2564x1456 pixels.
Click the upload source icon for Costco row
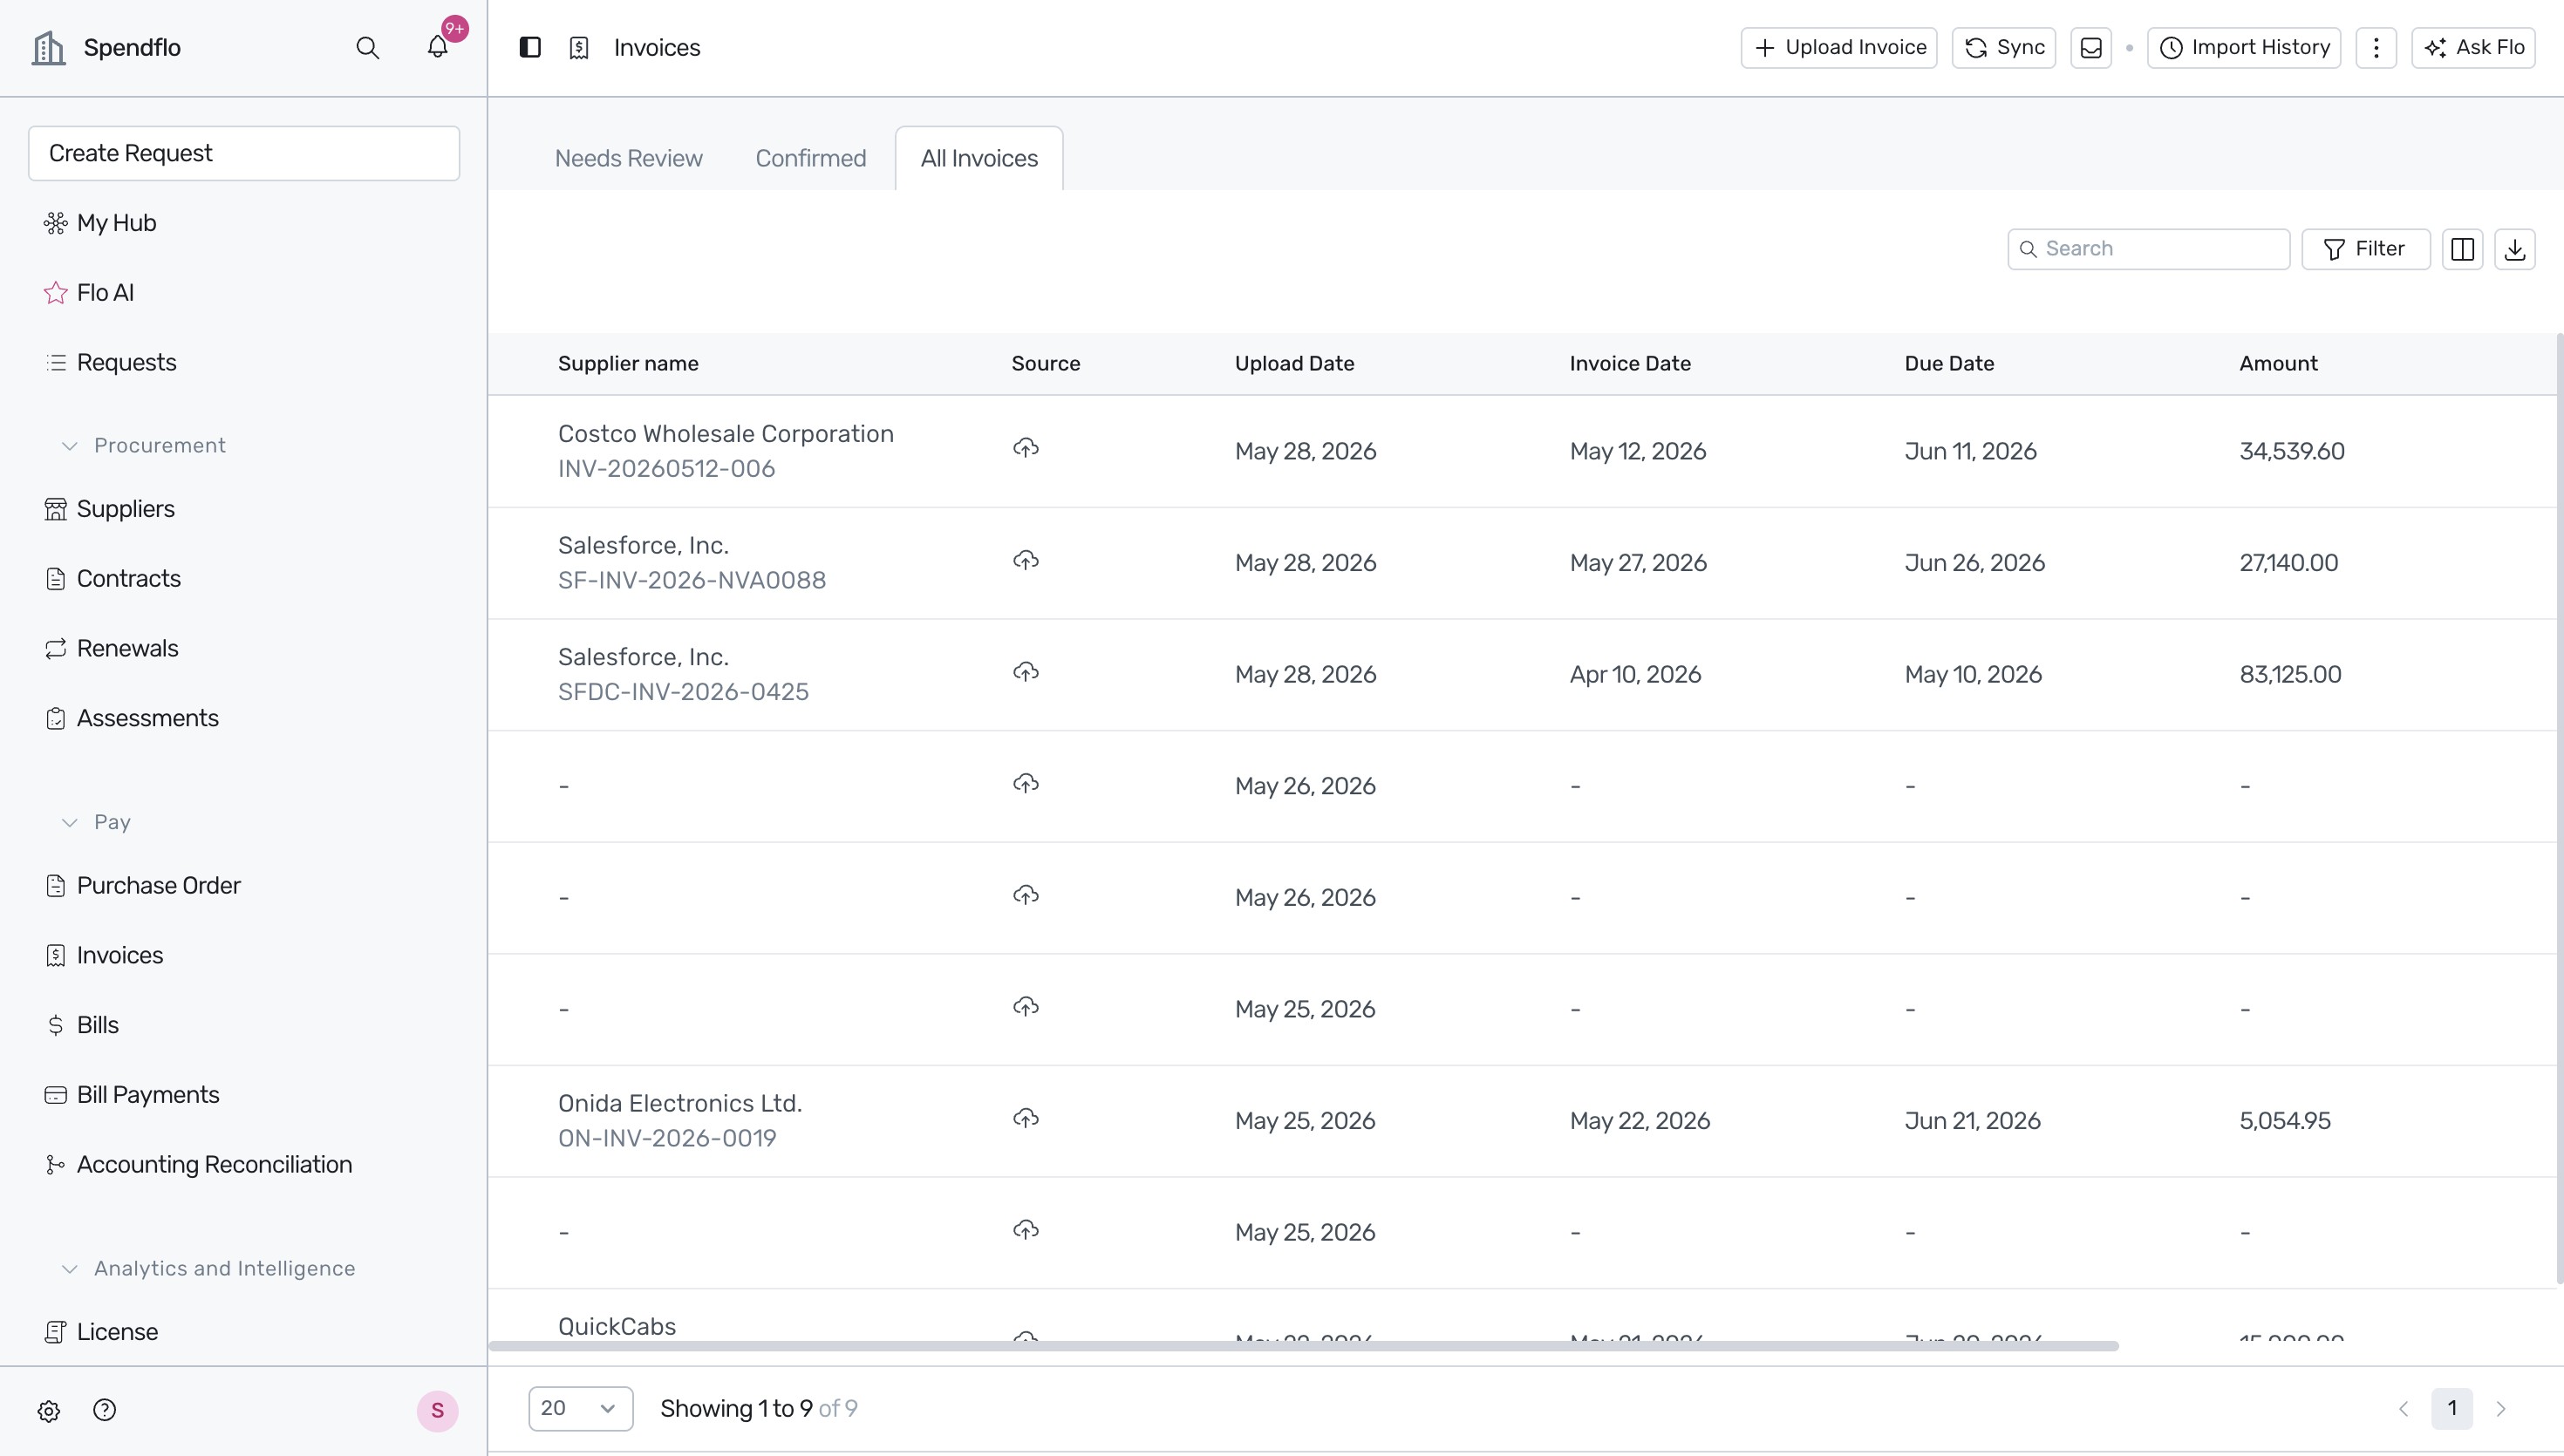click(x=1025, y=448)
